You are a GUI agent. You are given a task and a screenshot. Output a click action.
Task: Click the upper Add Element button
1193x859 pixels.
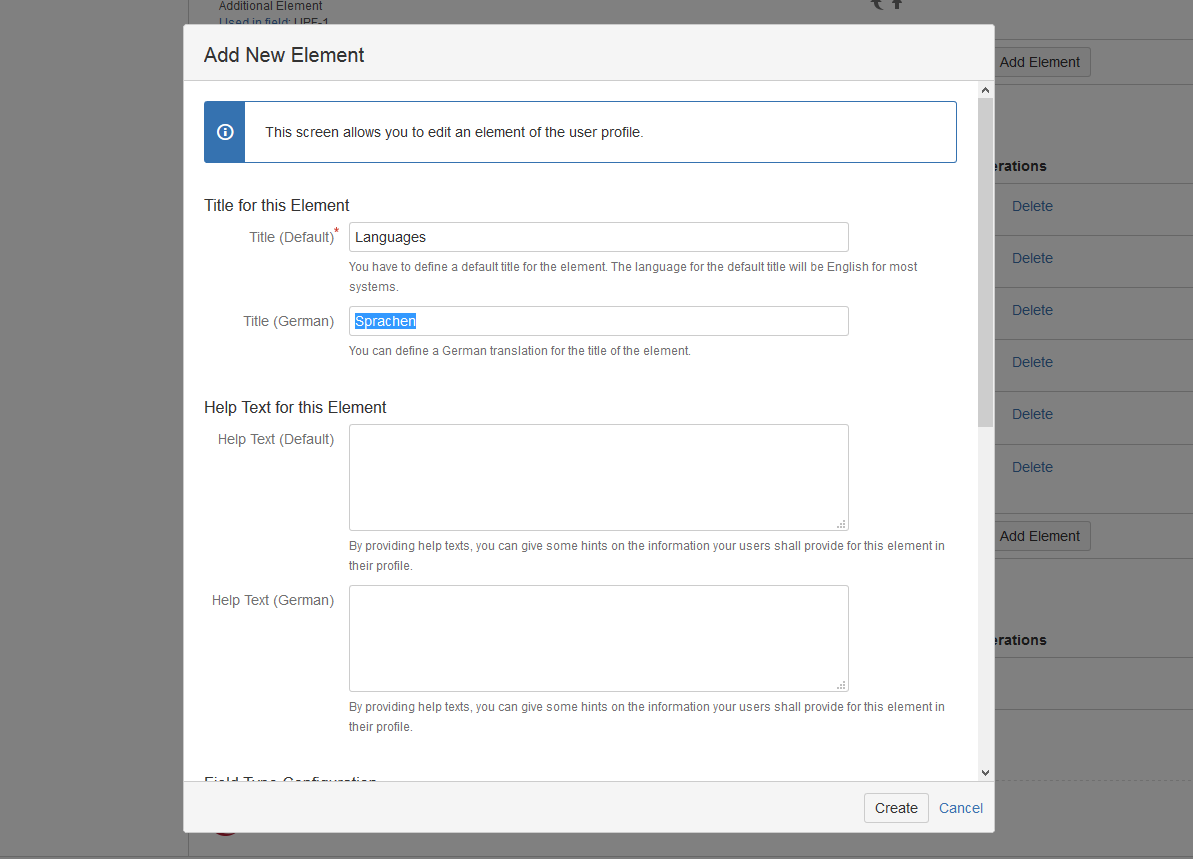tap(1040, 61)
